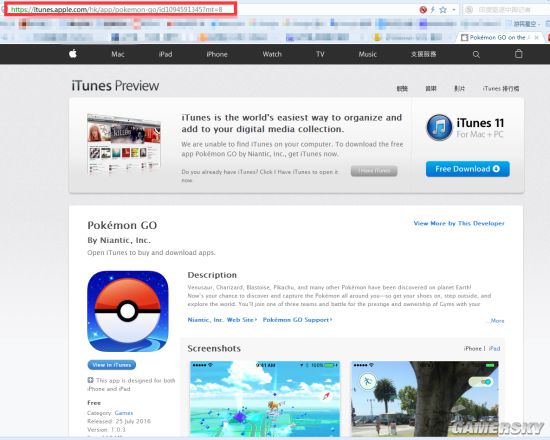Open the TV section
Viewport: 550px width, 440px height.
click(x=320, y=54)
